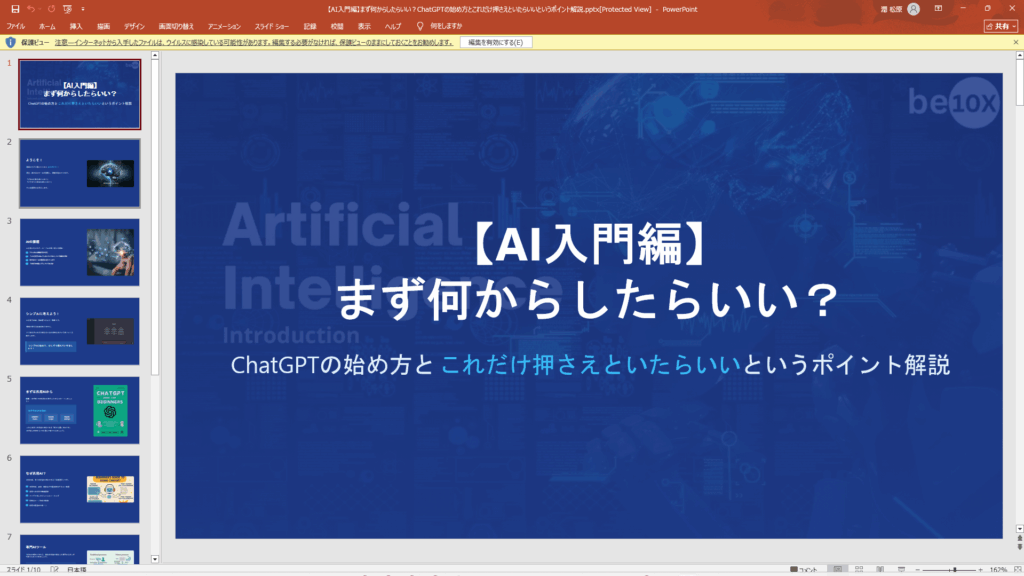Click the protected view shield icon
Screen dimensions: 1024x576
(x=10, y=42)
